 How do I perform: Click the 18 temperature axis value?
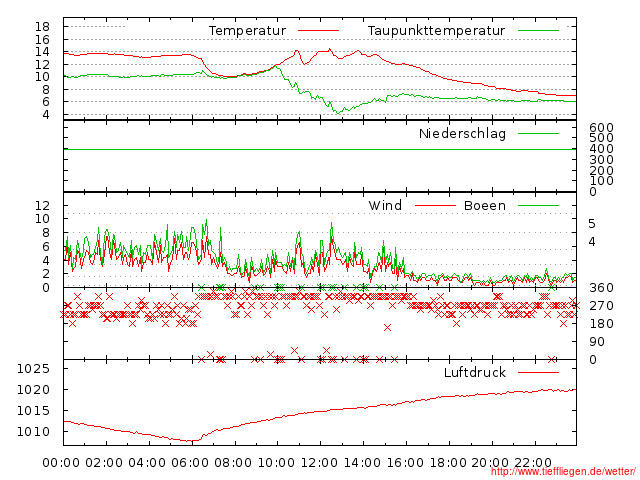42,27
